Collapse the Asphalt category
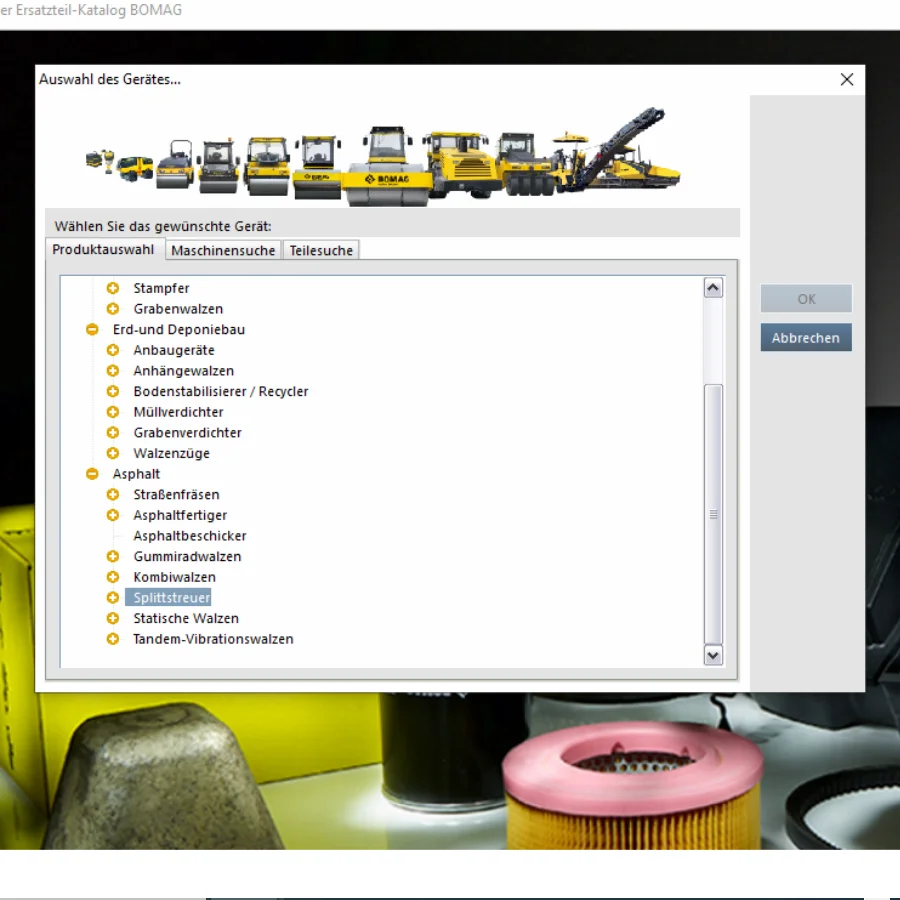 [x=92, y=474]
